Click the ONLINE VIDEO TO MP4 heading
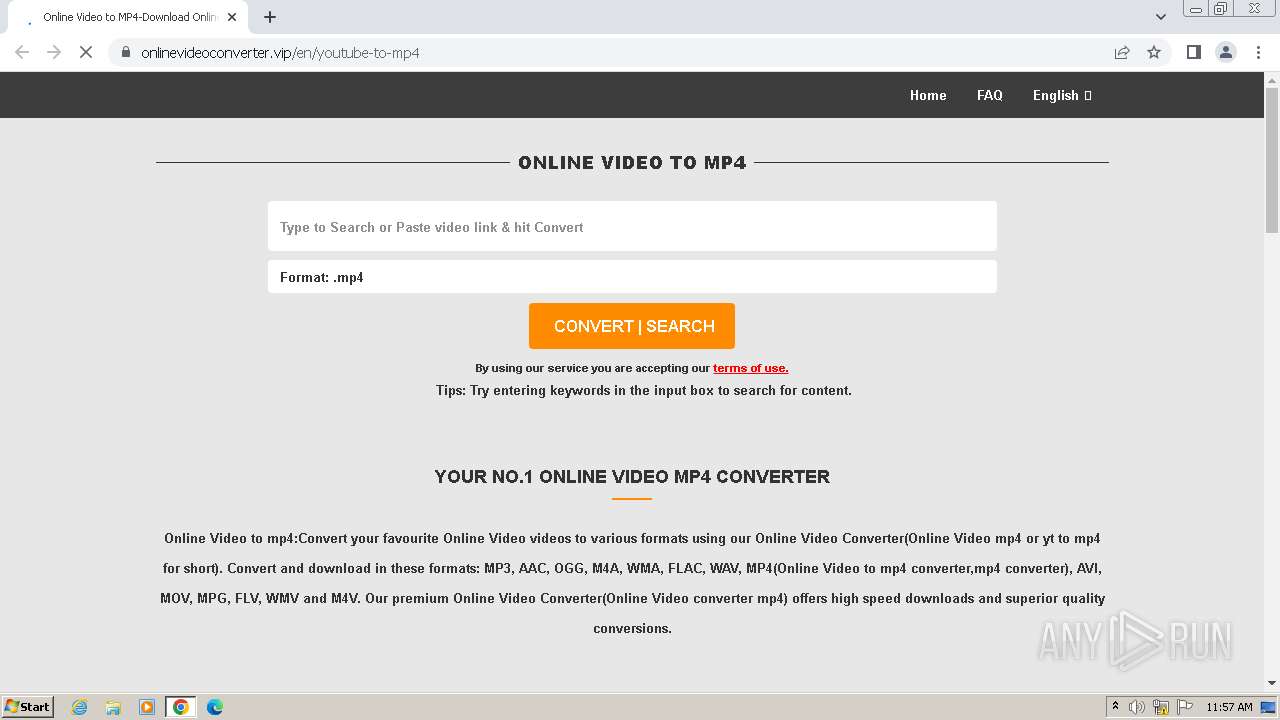The image size is (1280, 720). pos(632,162)
